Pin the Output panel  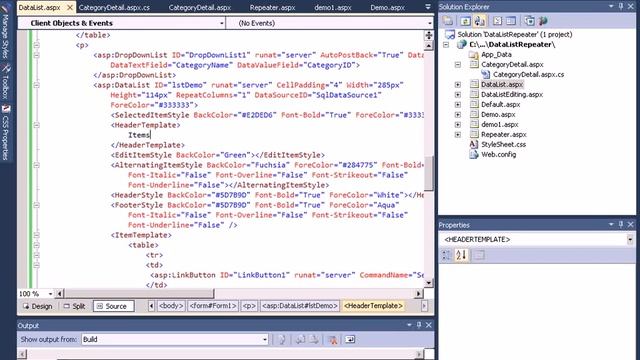(x=419, y=325)
